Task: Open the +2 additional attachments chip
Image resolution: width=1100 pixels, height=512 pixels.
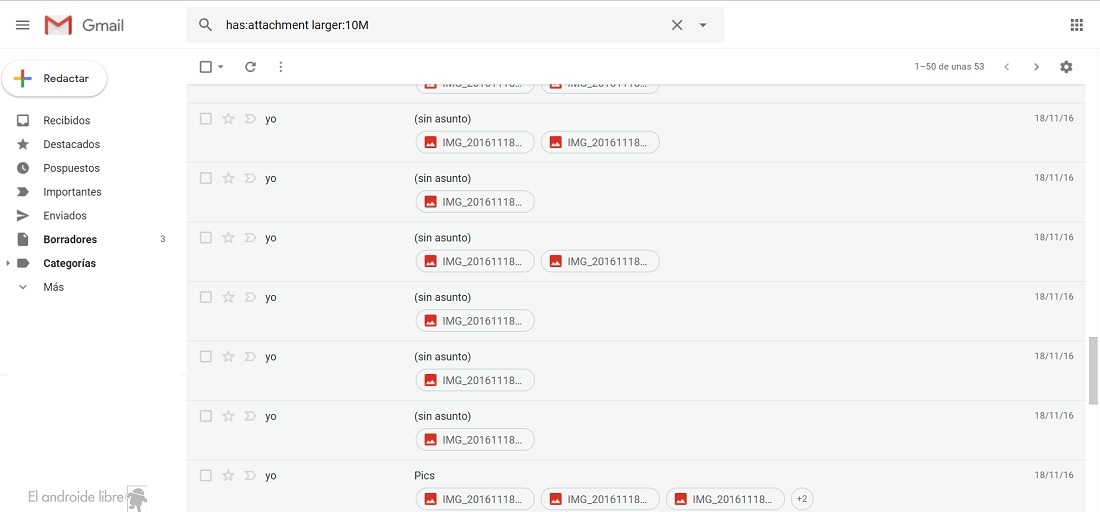Action: click(x=801, y=498)
